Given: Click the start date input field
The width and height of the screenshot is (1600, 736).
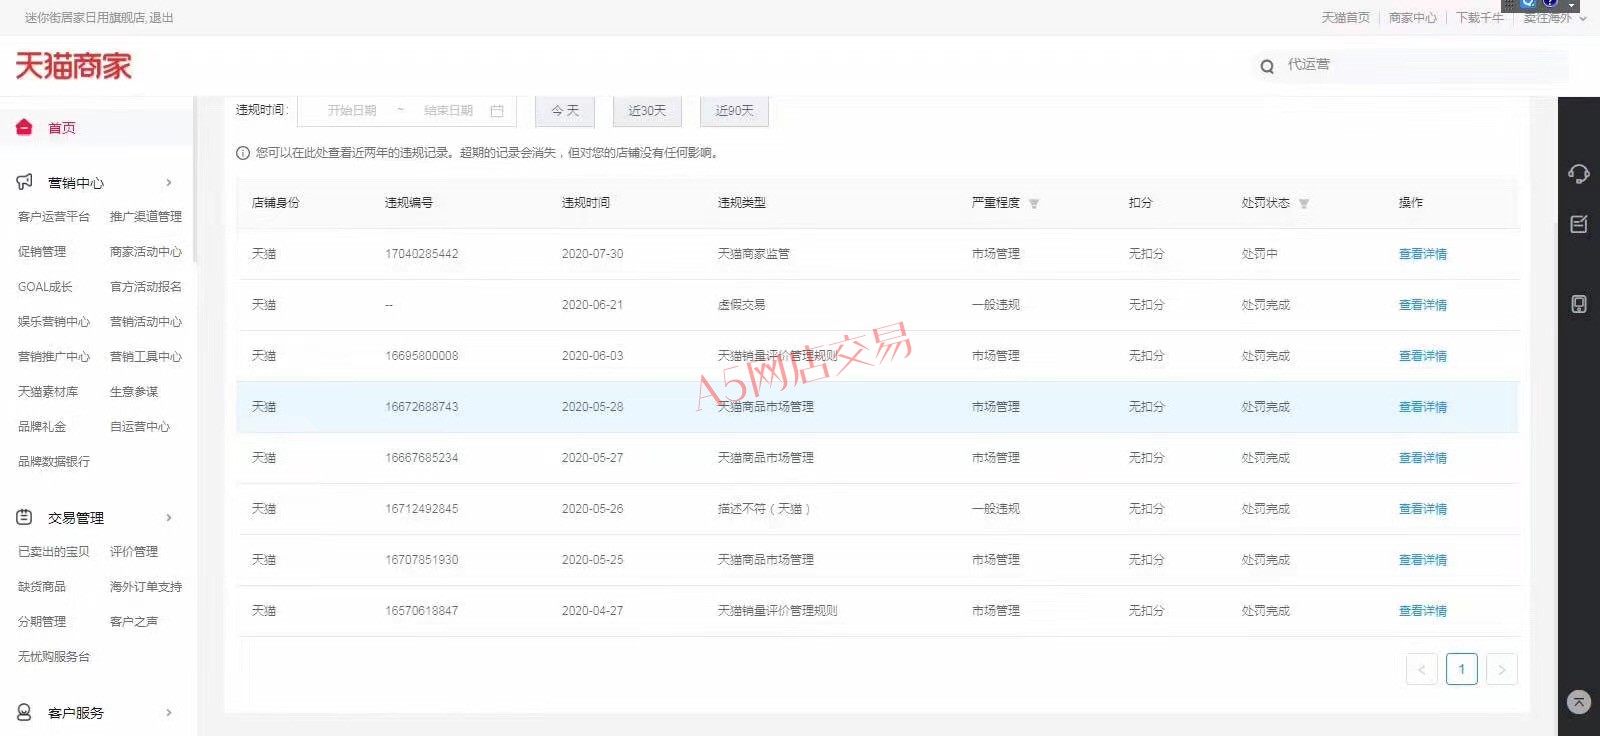Looking at the screenshot, I should tap(352, 111).
